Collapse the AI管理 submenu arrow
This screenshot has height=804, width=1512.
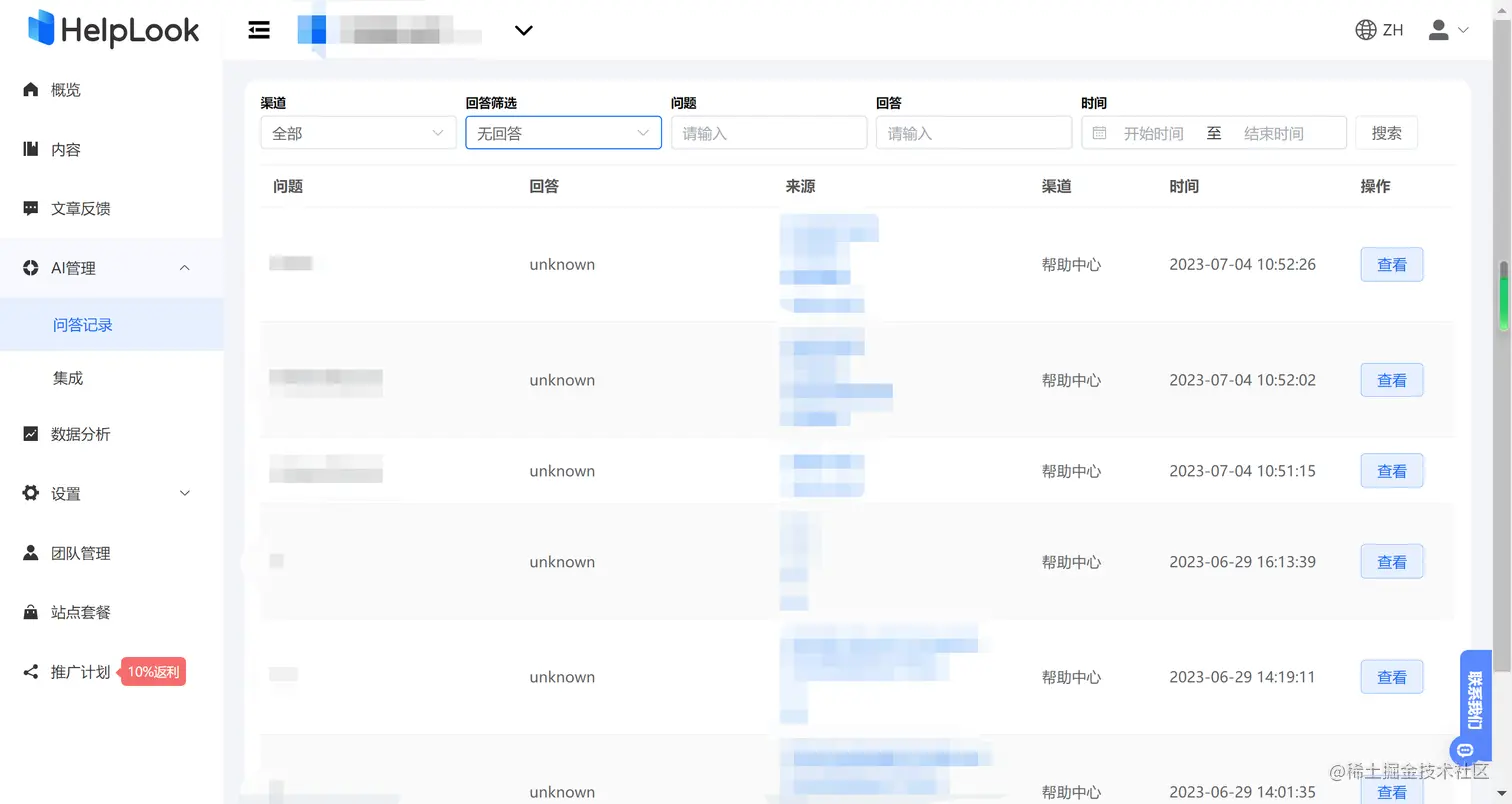tap(184, 268)
